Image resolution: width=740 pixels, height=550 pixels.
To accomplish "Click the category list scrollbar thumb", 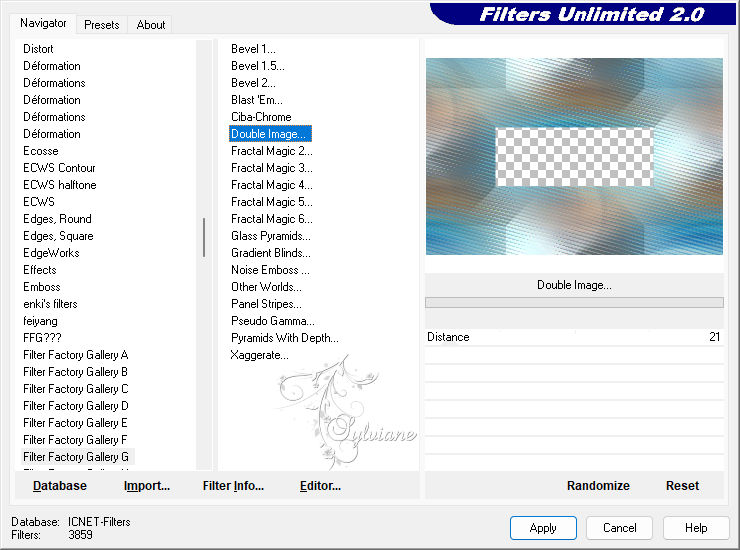I will (204, 237).
